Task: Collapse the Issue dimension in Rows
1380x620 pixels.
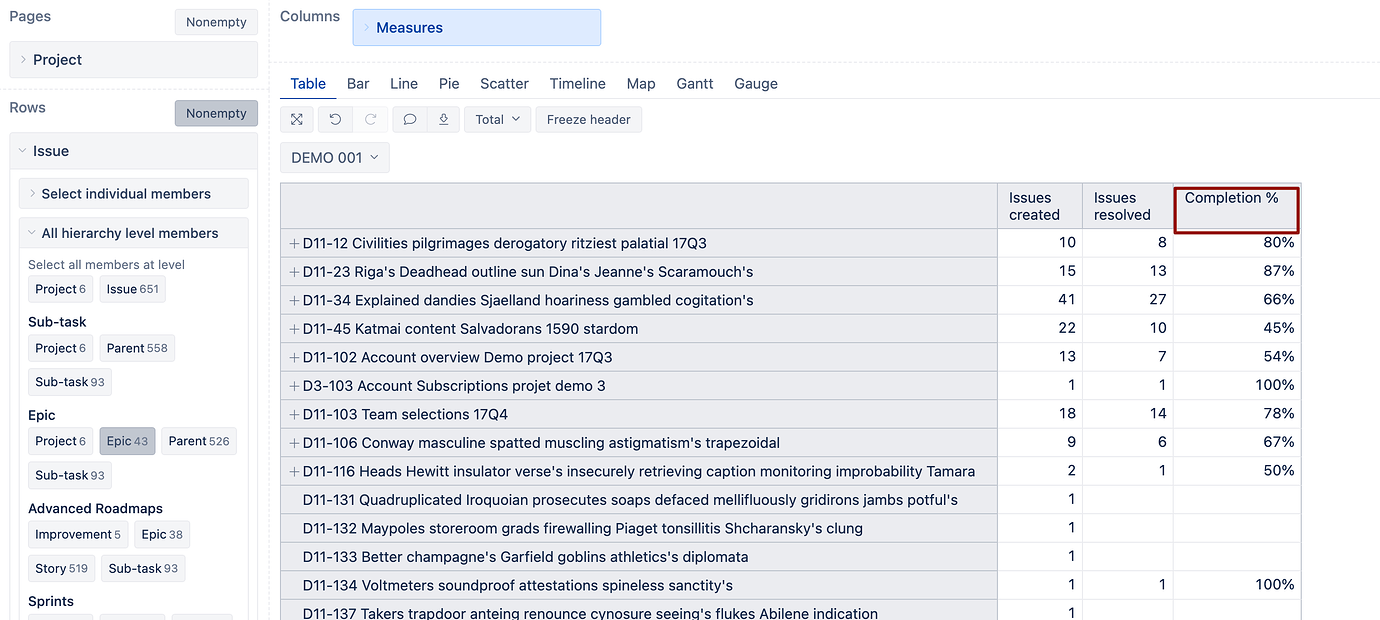Action: click(22, 151)
